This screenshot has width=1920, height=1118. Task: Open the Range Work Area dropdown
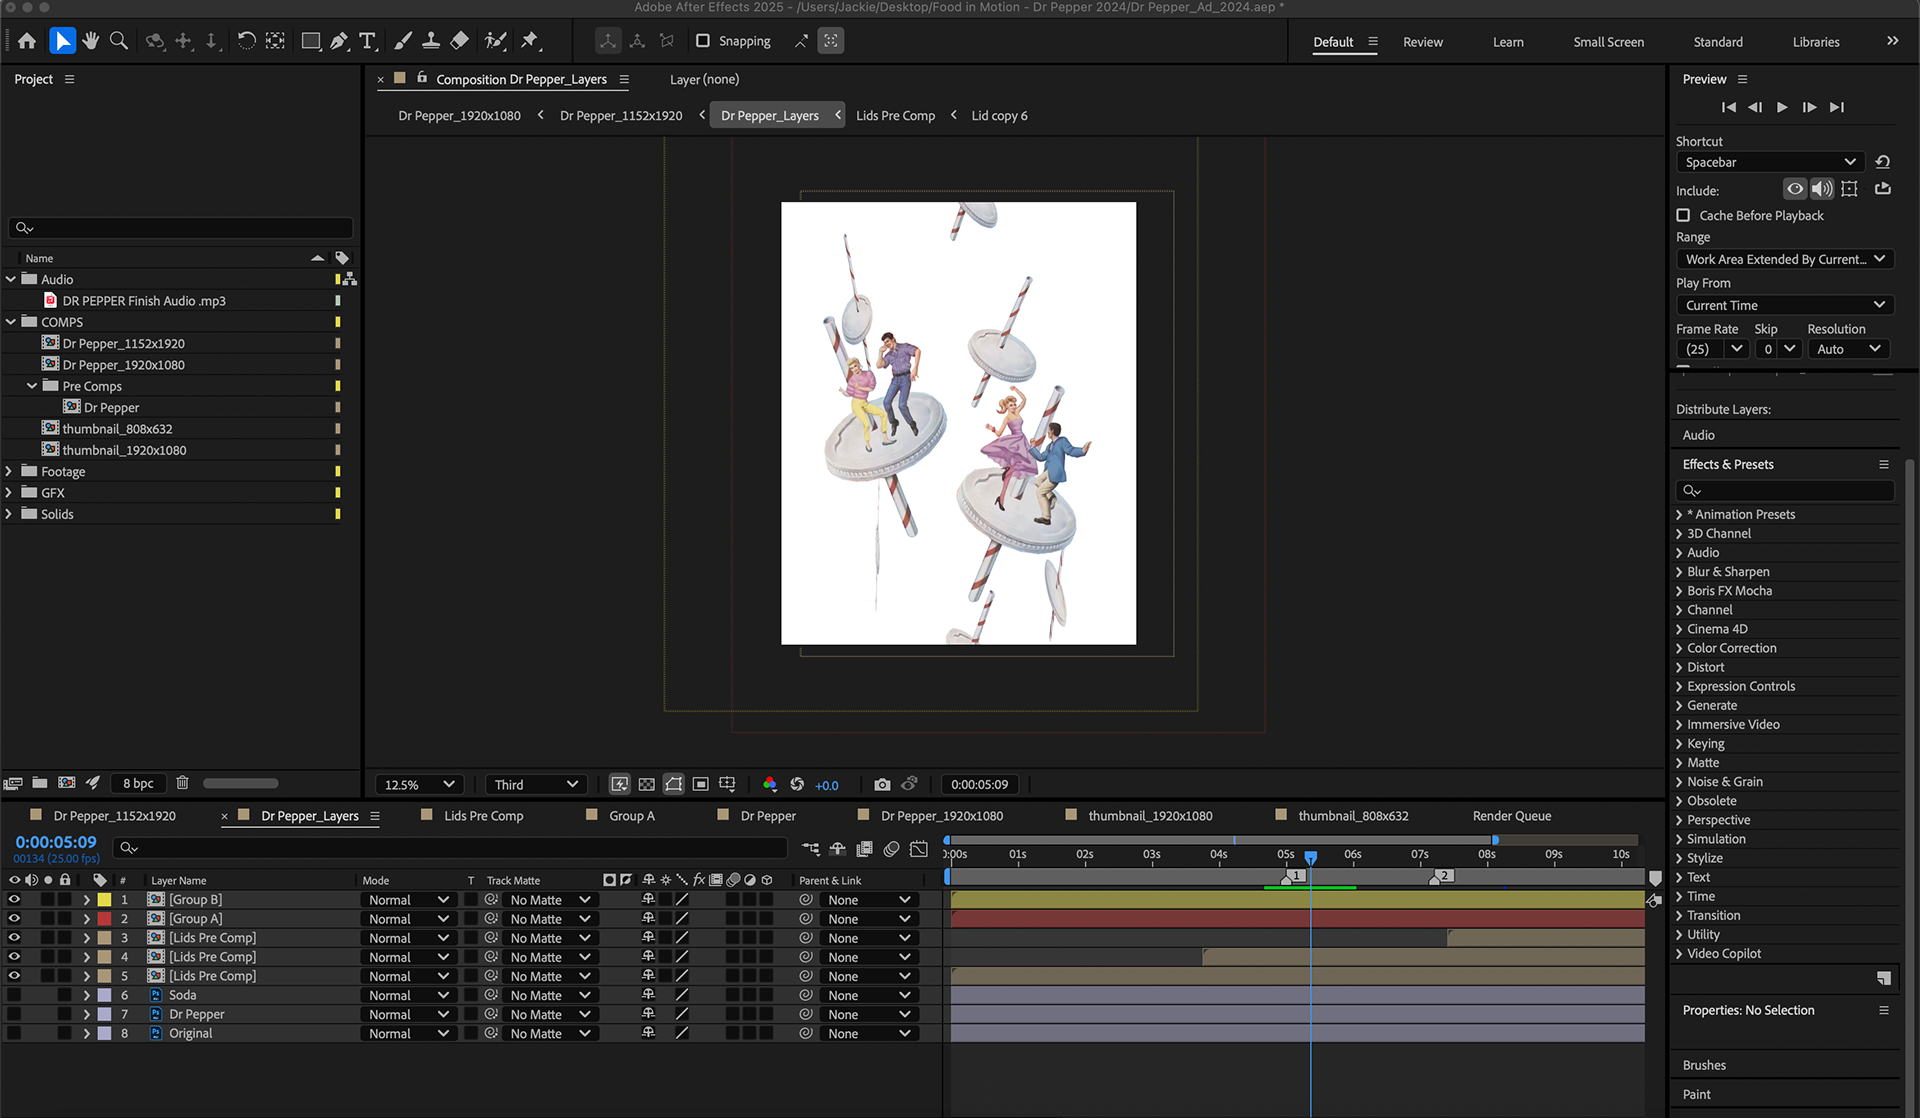1785,259
